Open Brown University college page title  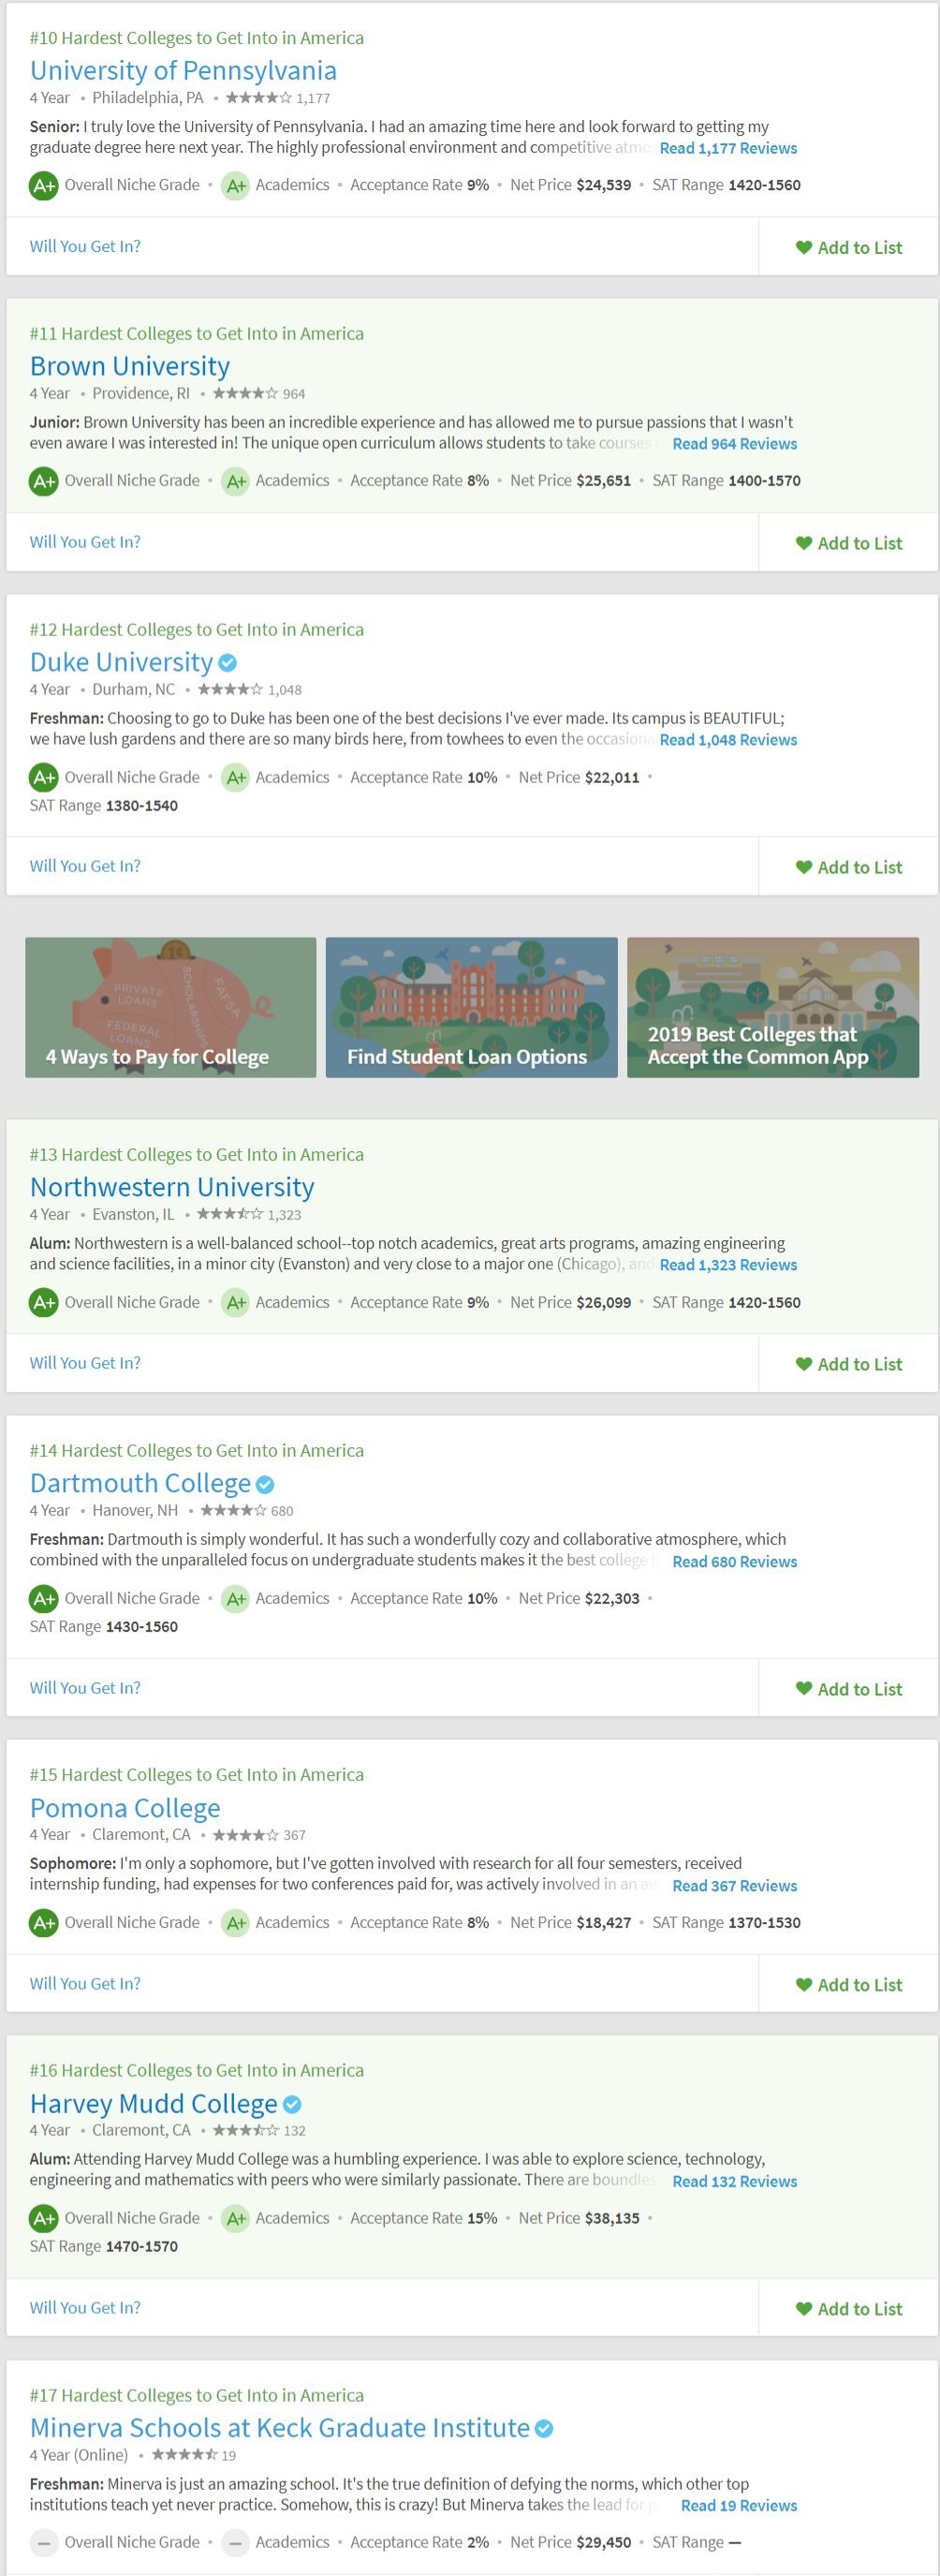click(x=130, y=366)
